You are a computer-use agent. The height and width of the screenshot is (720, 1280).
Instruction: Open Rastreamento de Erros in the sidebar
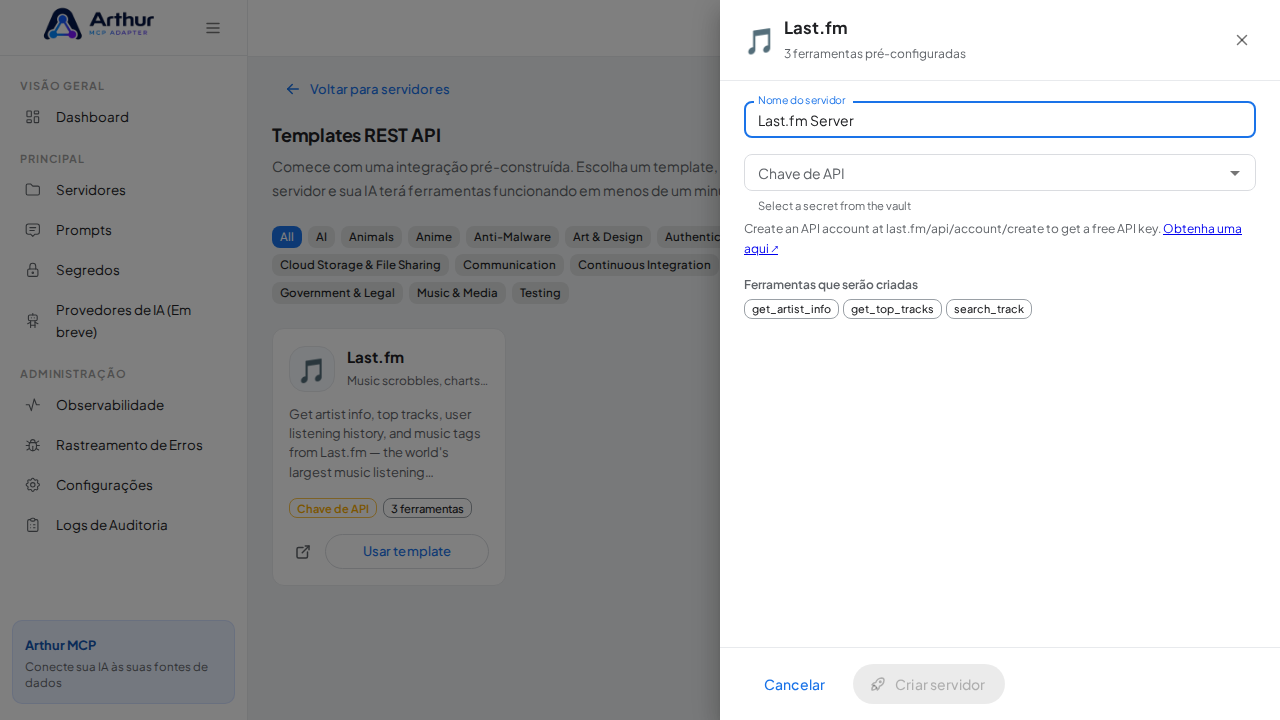[123, 445]
